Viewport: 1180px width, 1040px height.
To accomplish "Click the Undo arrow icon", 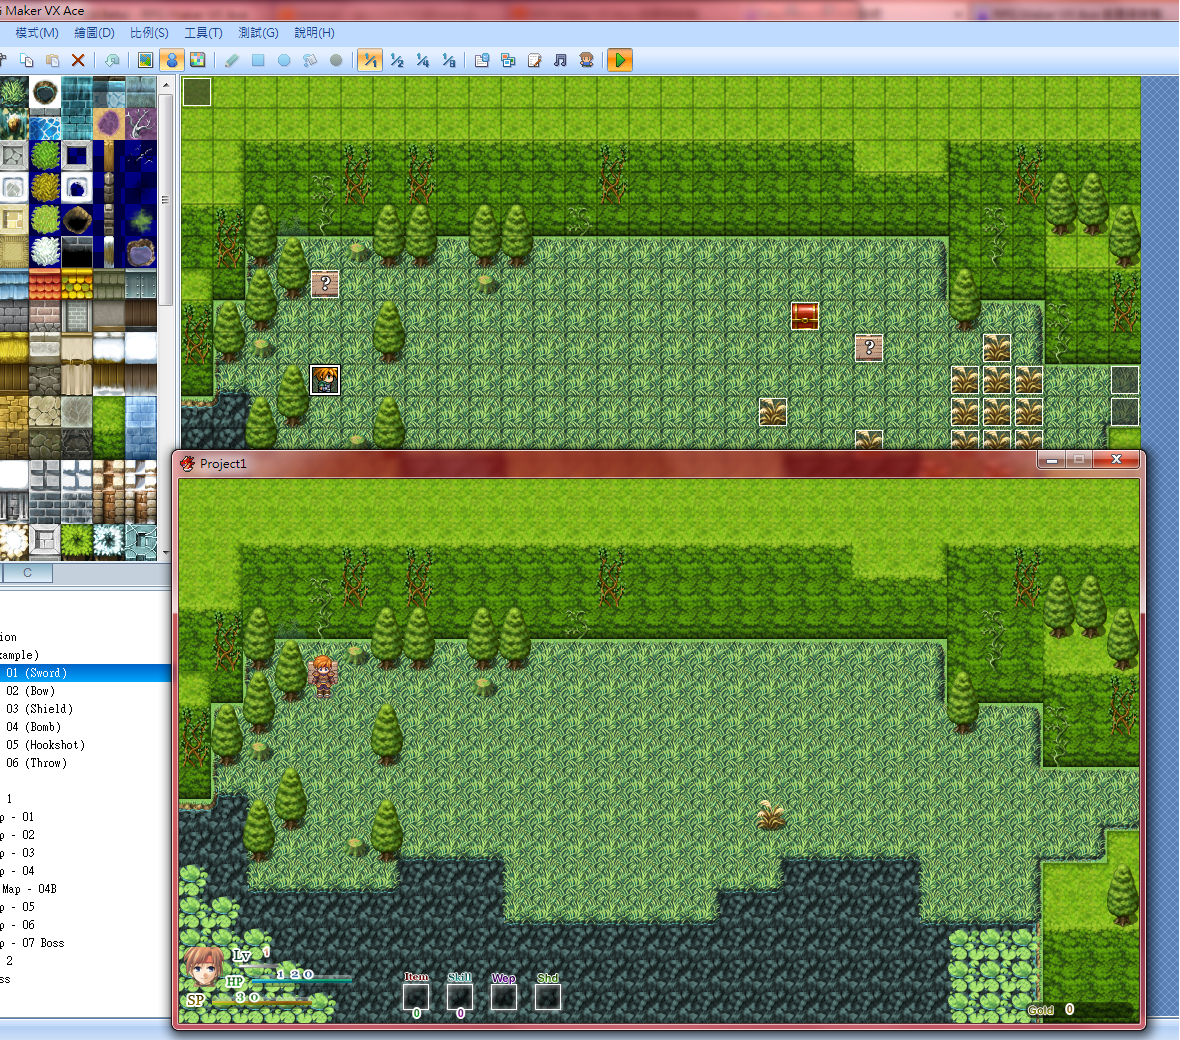I will pyautogui.click(x=112, y=60).
